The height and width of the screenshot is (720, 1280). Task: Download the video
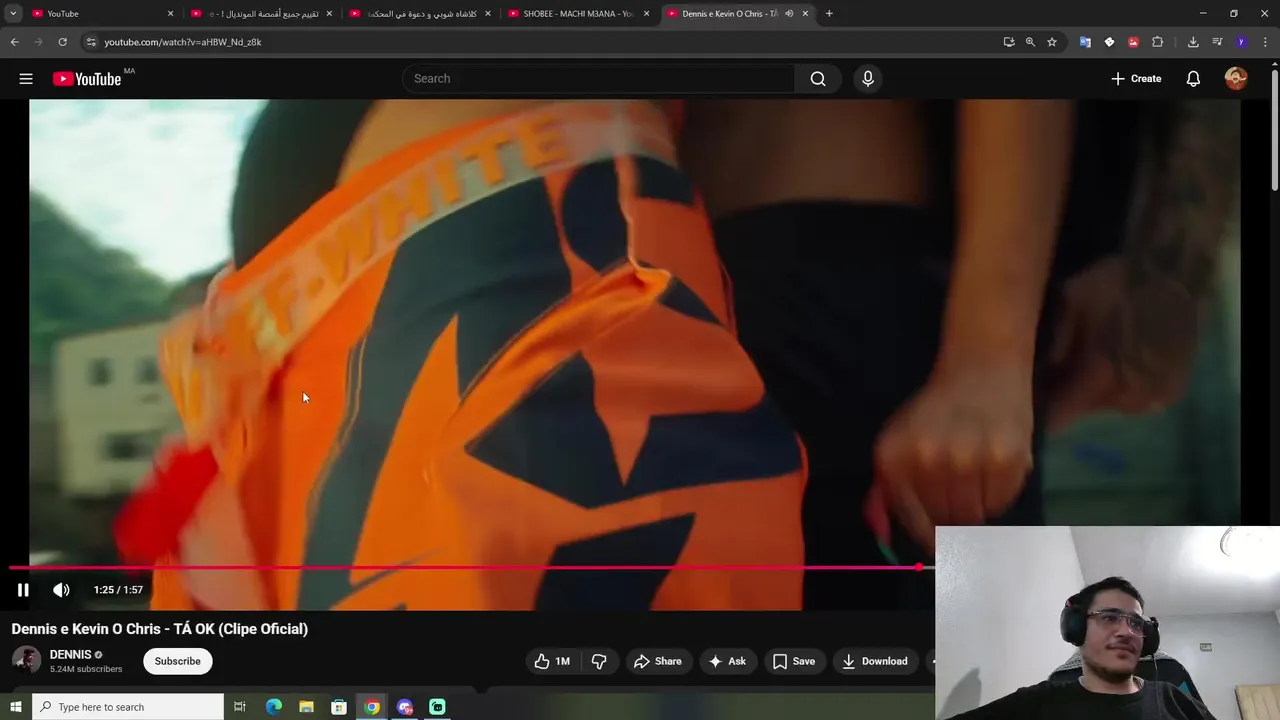875,661
